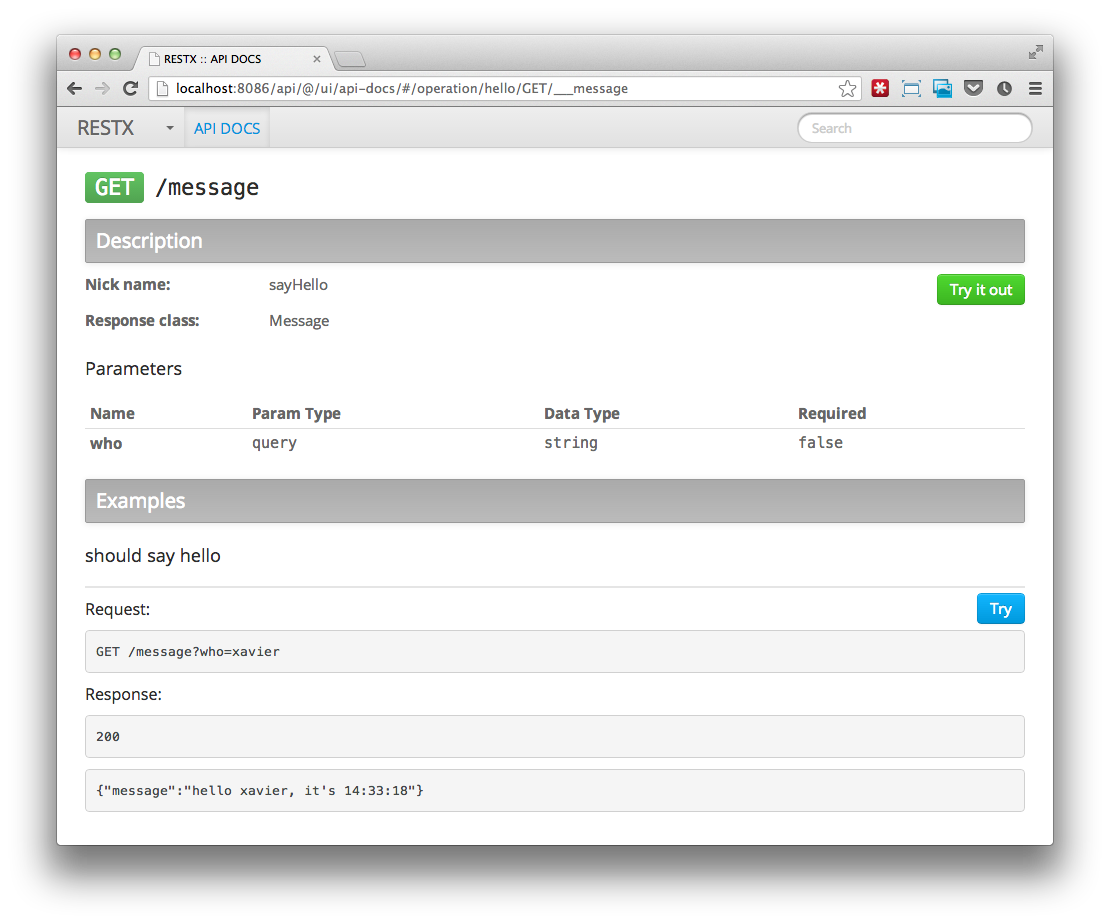Click the browser back arrow
Image resolution: width=1110 pixels, height=924 pixels.
pyautogui.click(x=75, y=89)
